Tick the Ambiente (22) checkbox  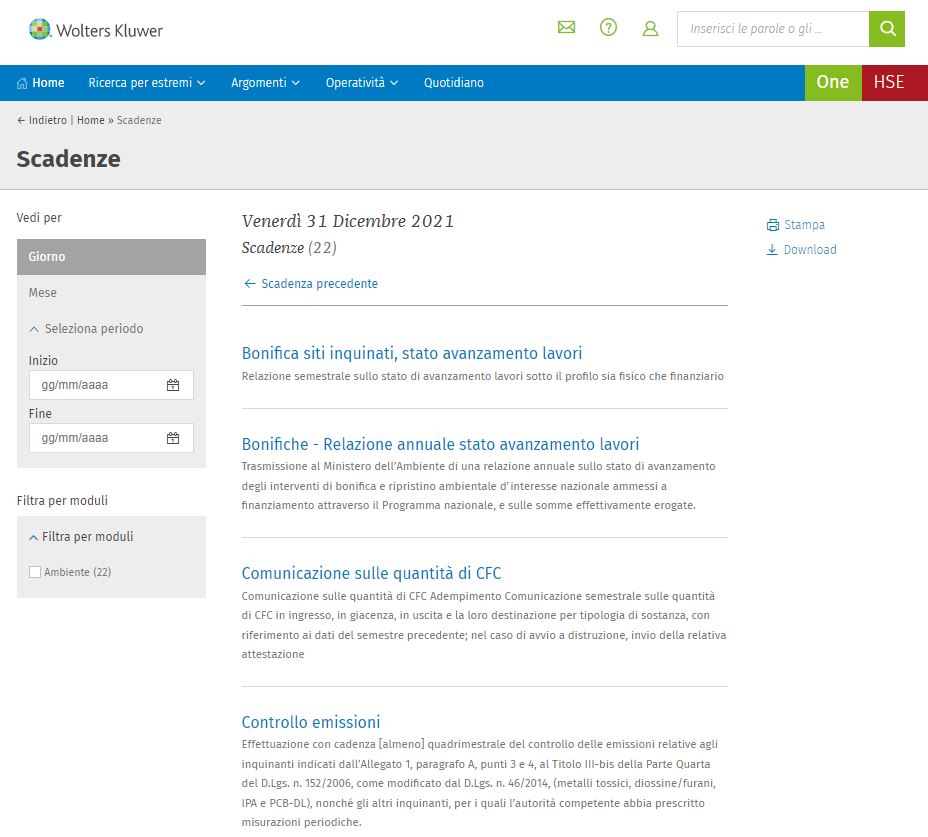pyautogui.click(x=35, y=572)
